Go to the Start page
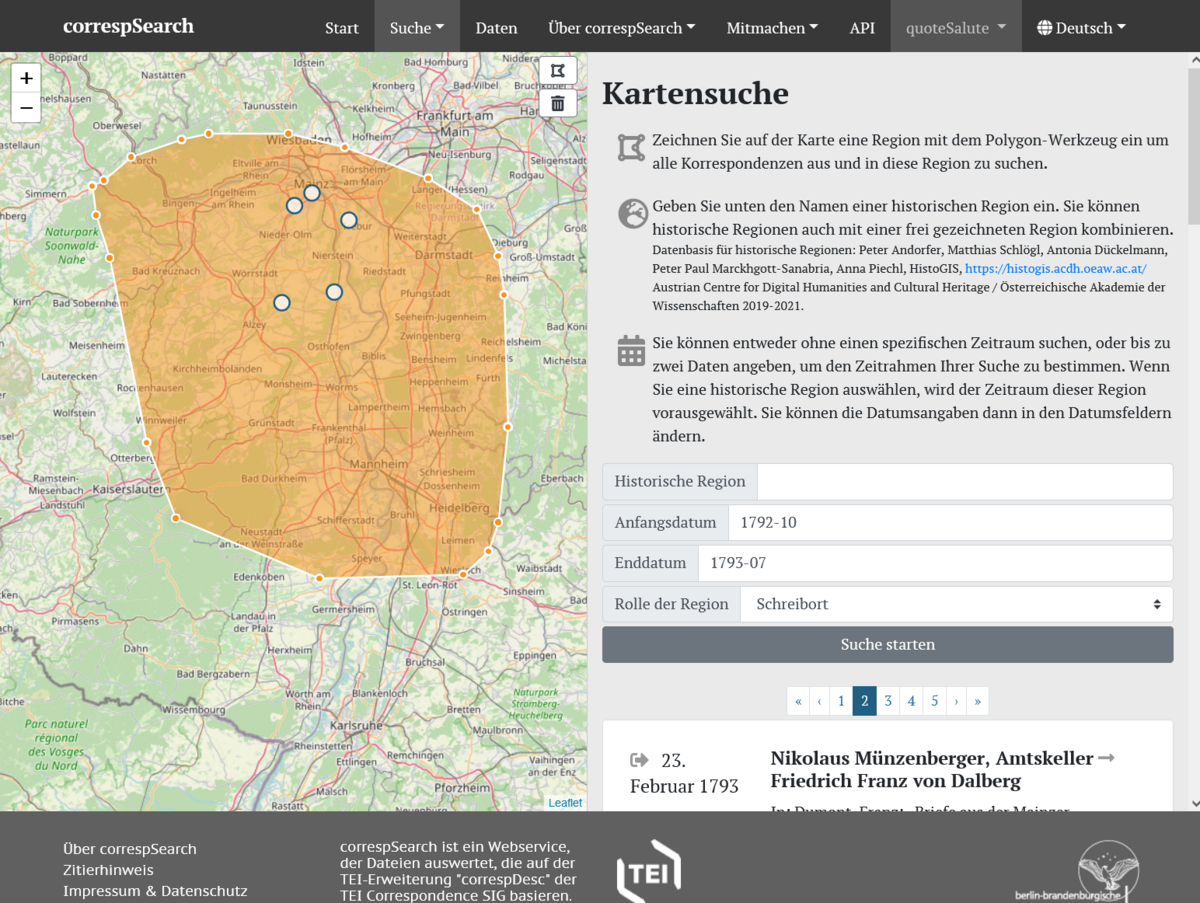 click(x=342, y=27)
